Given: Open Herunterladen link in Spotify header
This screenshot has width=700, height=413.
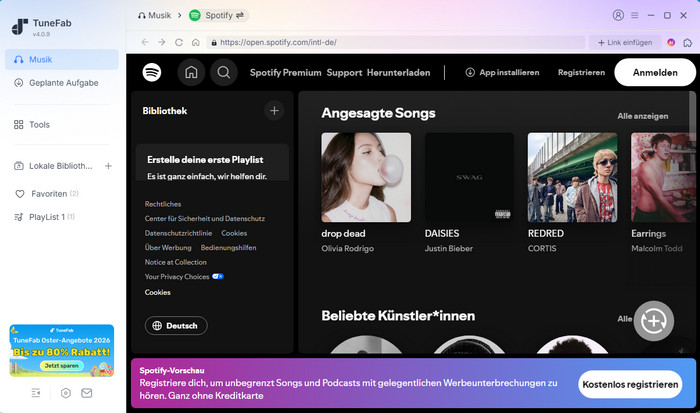Looking at the screenshot, I should tap(398, 72).
